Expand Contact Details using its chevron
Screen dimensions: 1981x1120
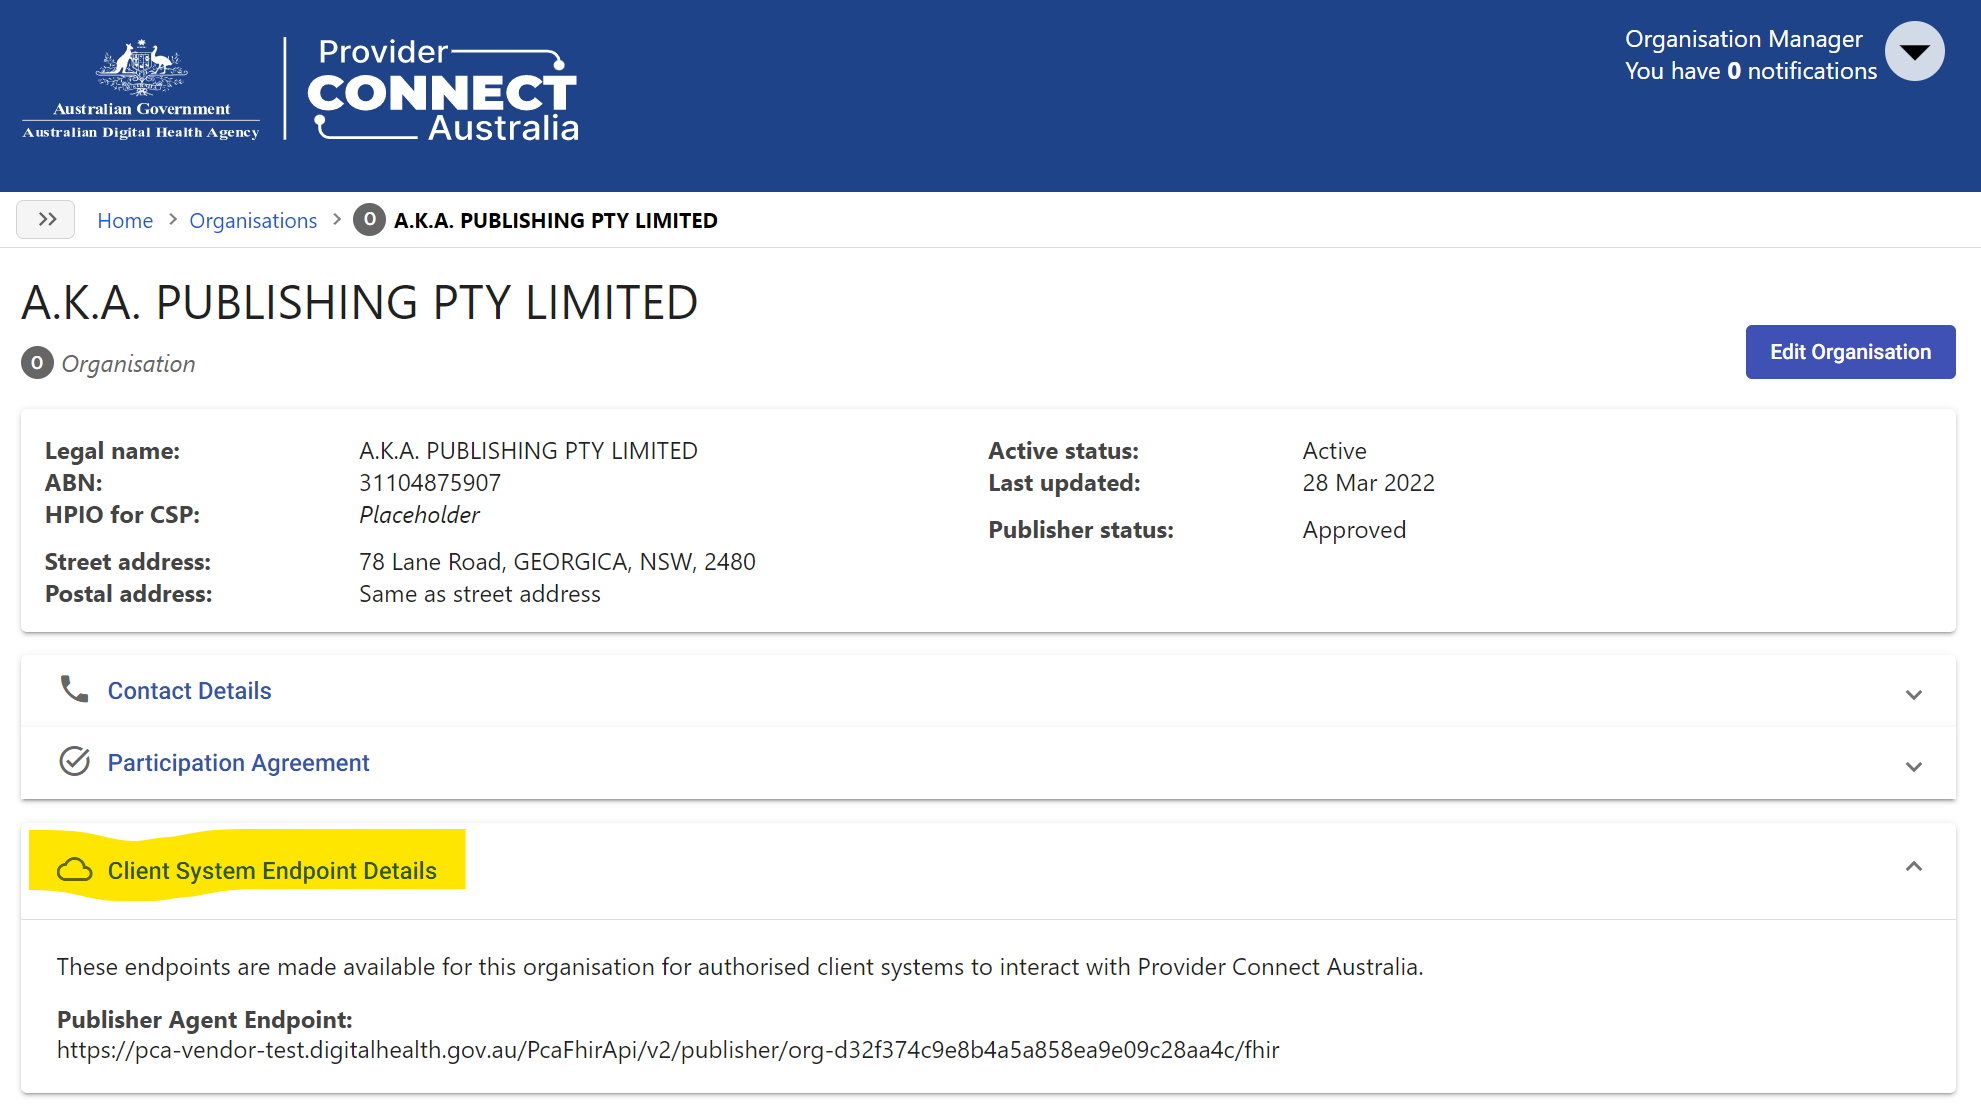click(x=1913, y=694)
